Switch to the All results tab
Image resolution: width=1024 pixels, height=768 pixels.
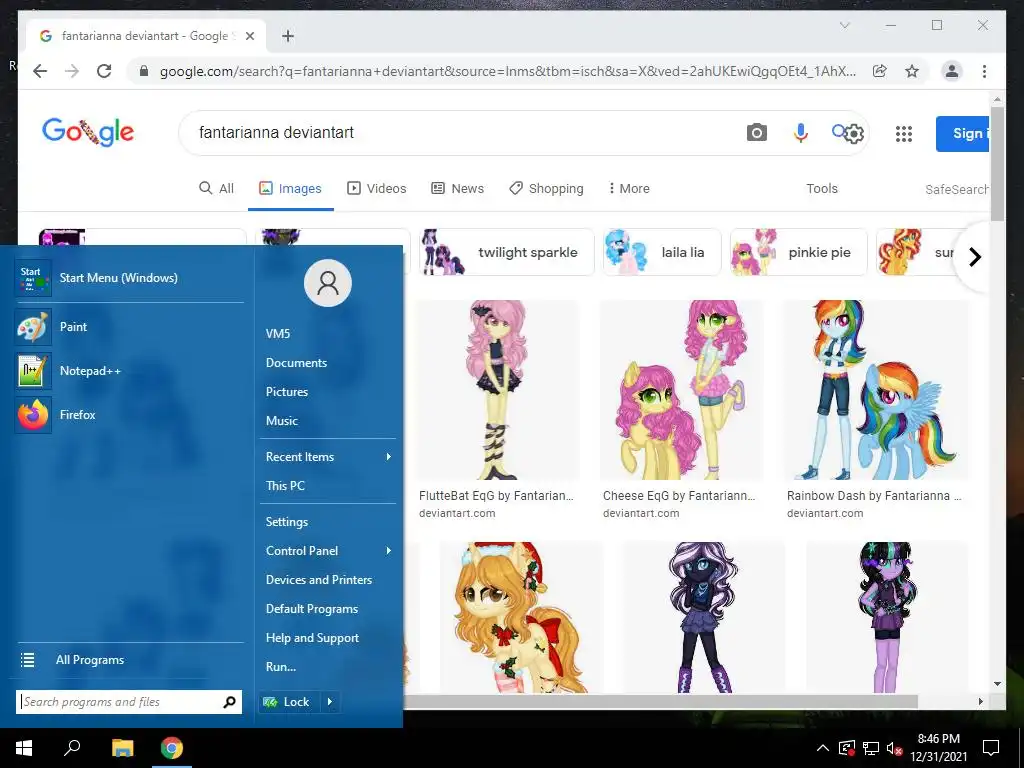[x=216, y=188]
